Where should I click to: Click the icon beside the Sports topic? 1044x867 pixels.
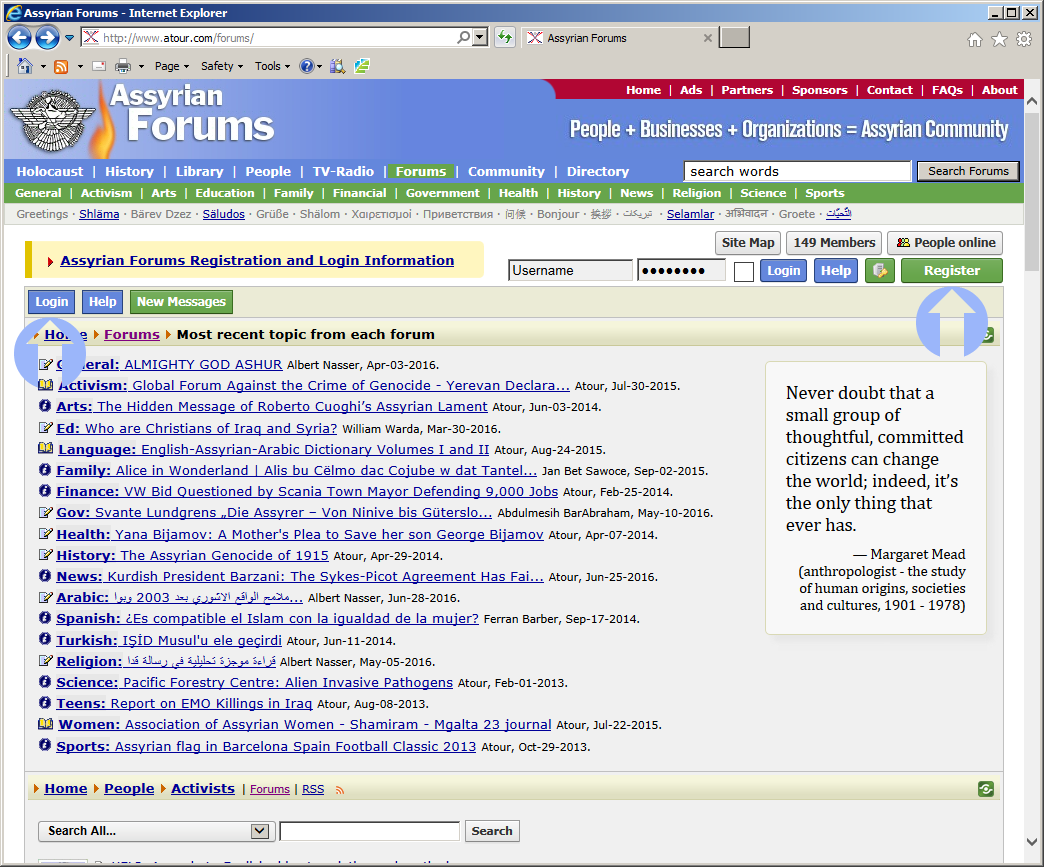(x=45, y=744)
